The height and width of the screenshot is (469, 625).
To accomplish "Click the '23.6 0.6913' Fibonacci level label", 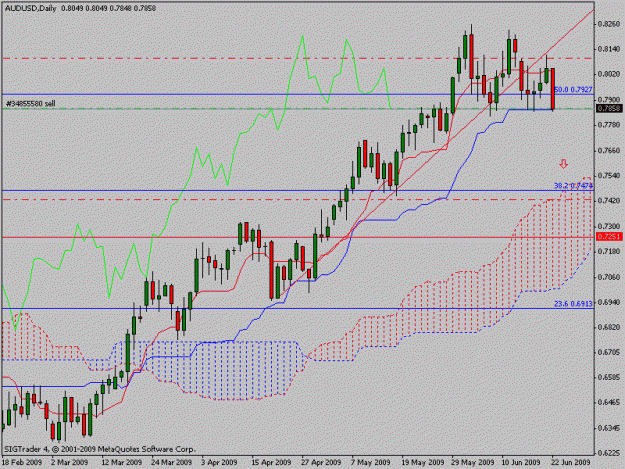I will click(573, 304).
